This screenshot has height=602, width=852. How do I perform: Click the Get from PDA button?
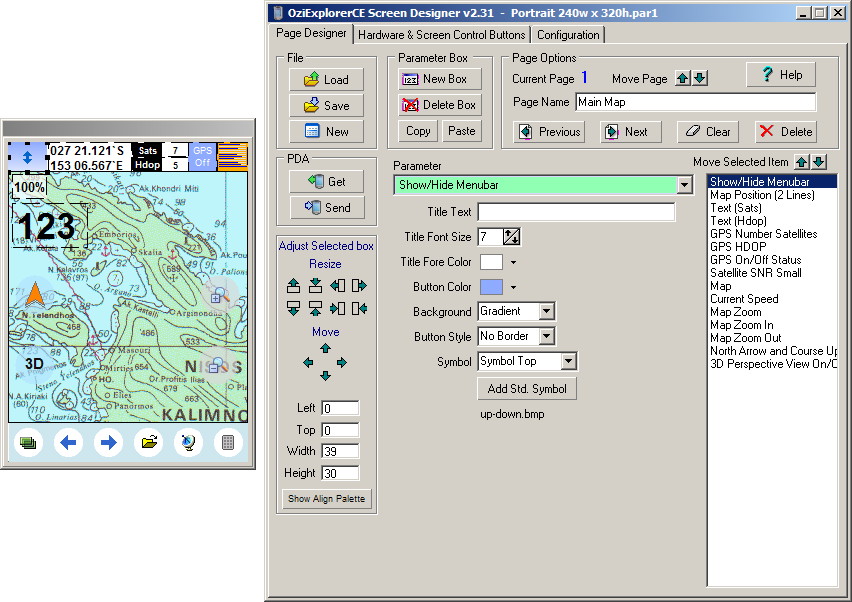pyautogui.click(x=327, y=181)
